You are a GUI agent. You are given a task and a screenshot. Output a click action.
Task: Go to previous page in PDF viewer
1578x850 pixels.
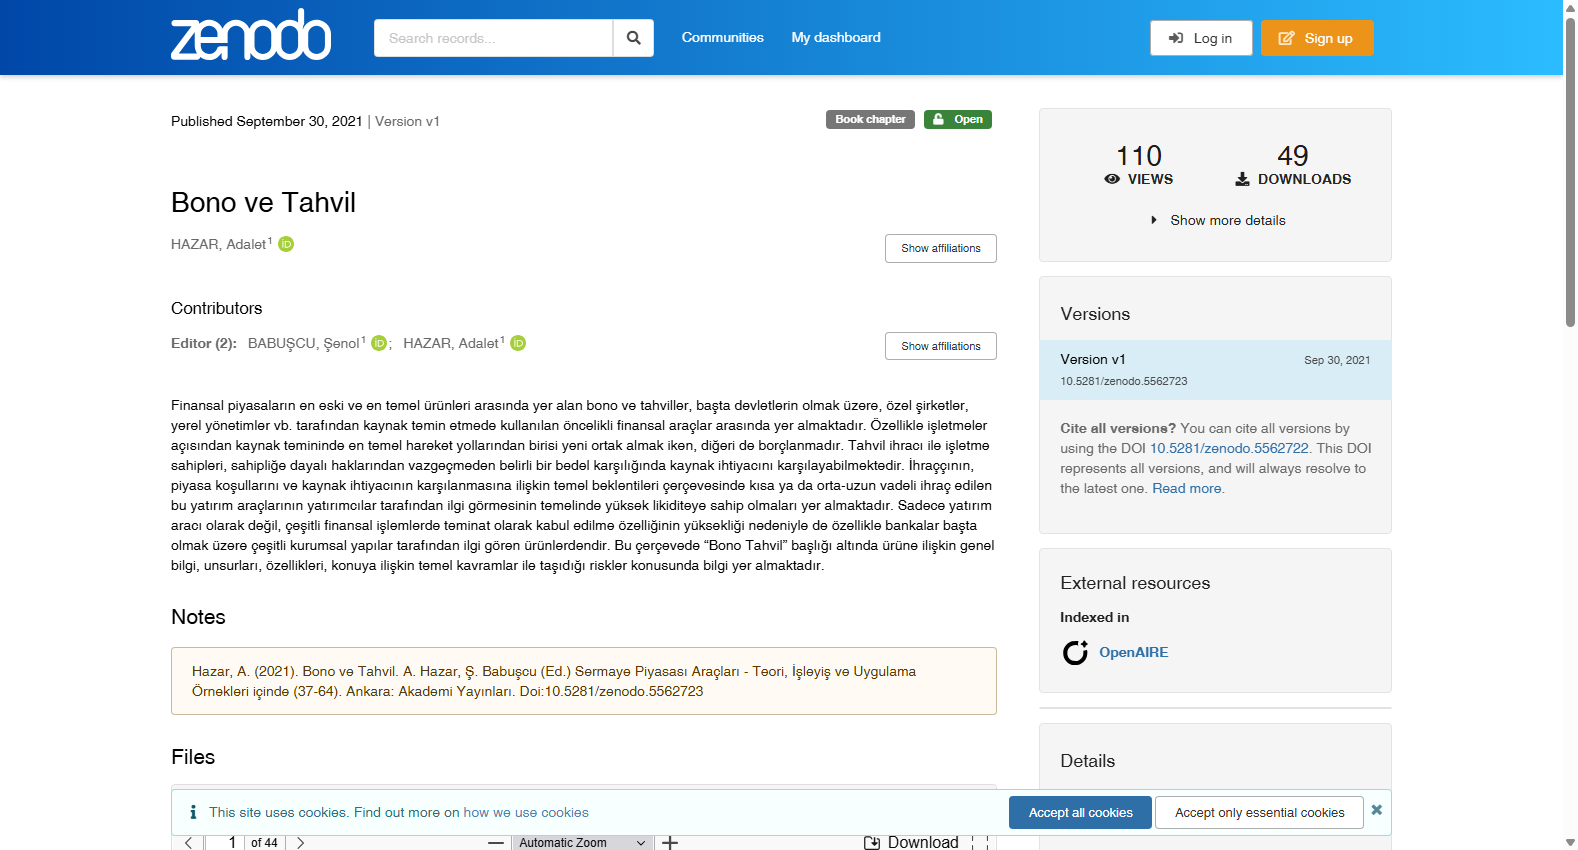click(188, 843)
